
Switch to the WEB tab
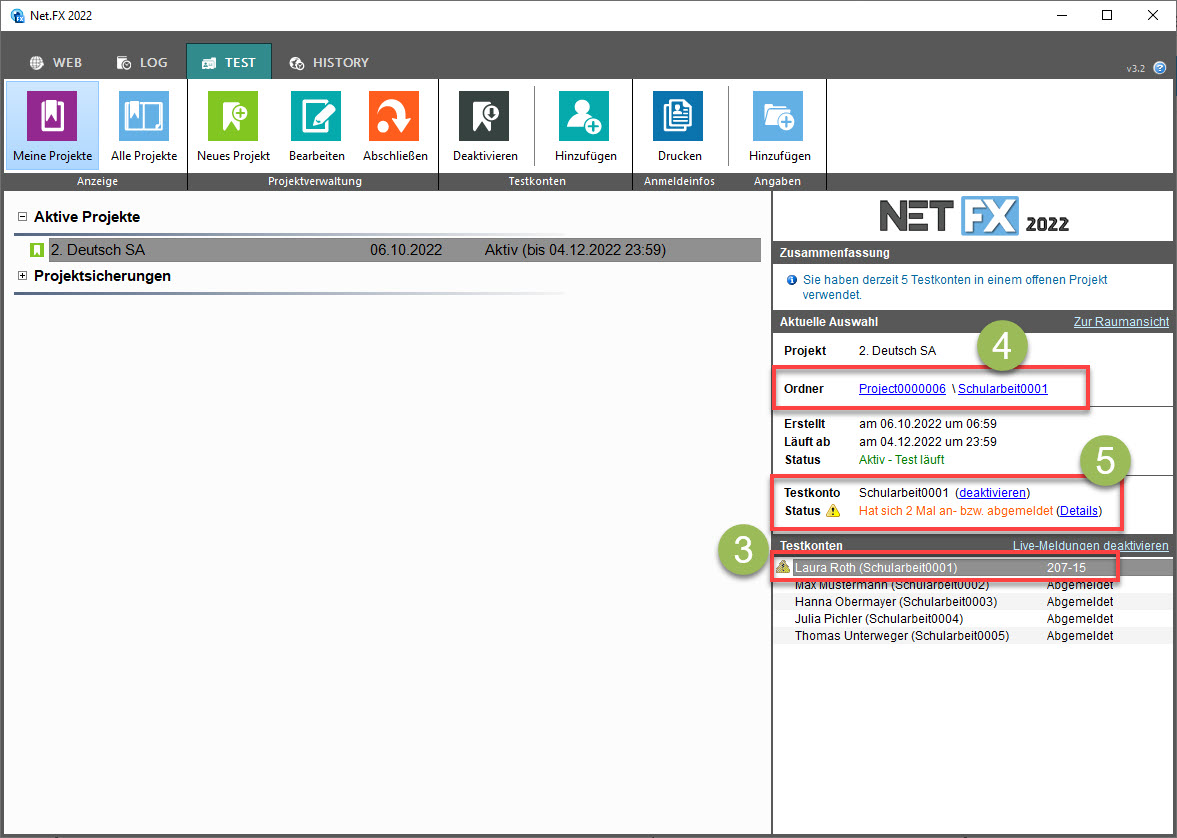56,62
